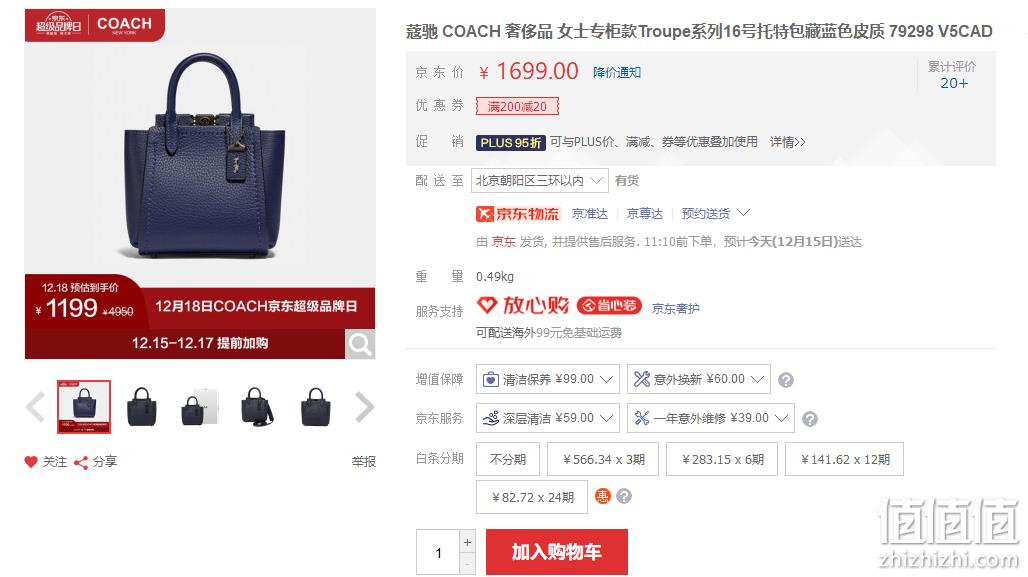The image size is (1028, 577).
Task: Click 降价通知 price alert link
Action: pos(616,72)
